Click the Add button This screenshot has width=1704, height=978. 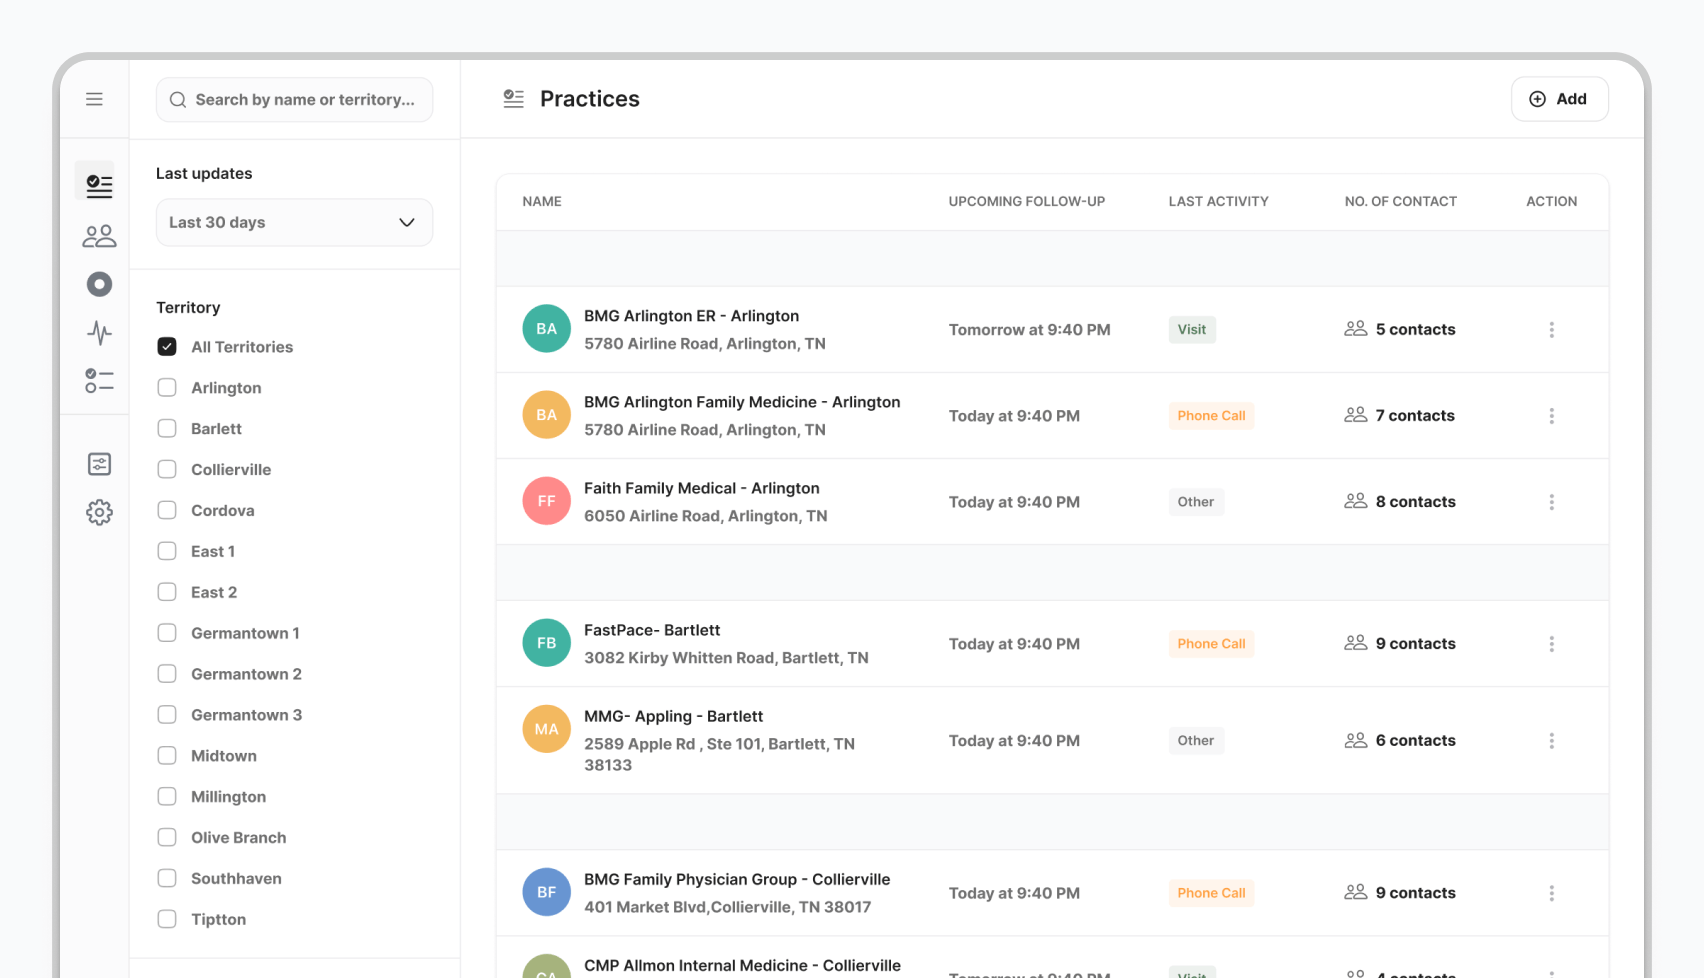(x=1558, y=99)
